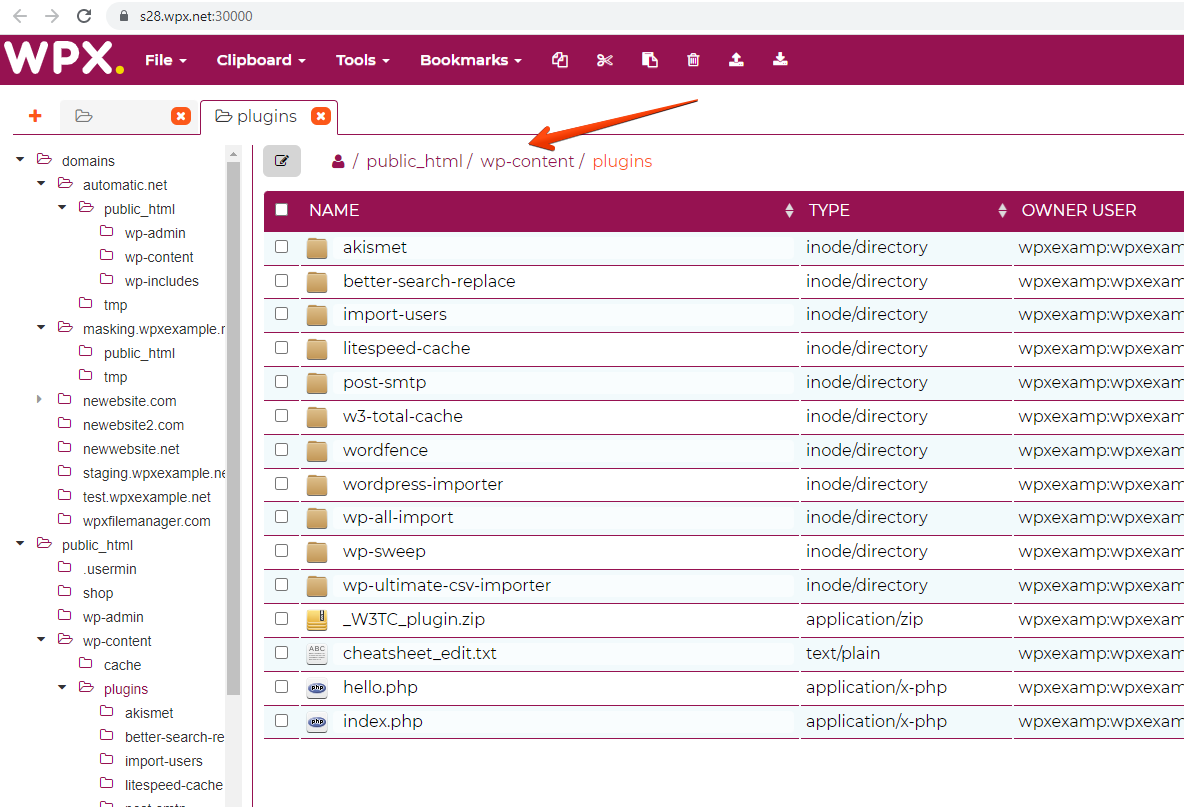Click the Download icon

(780, 60)
